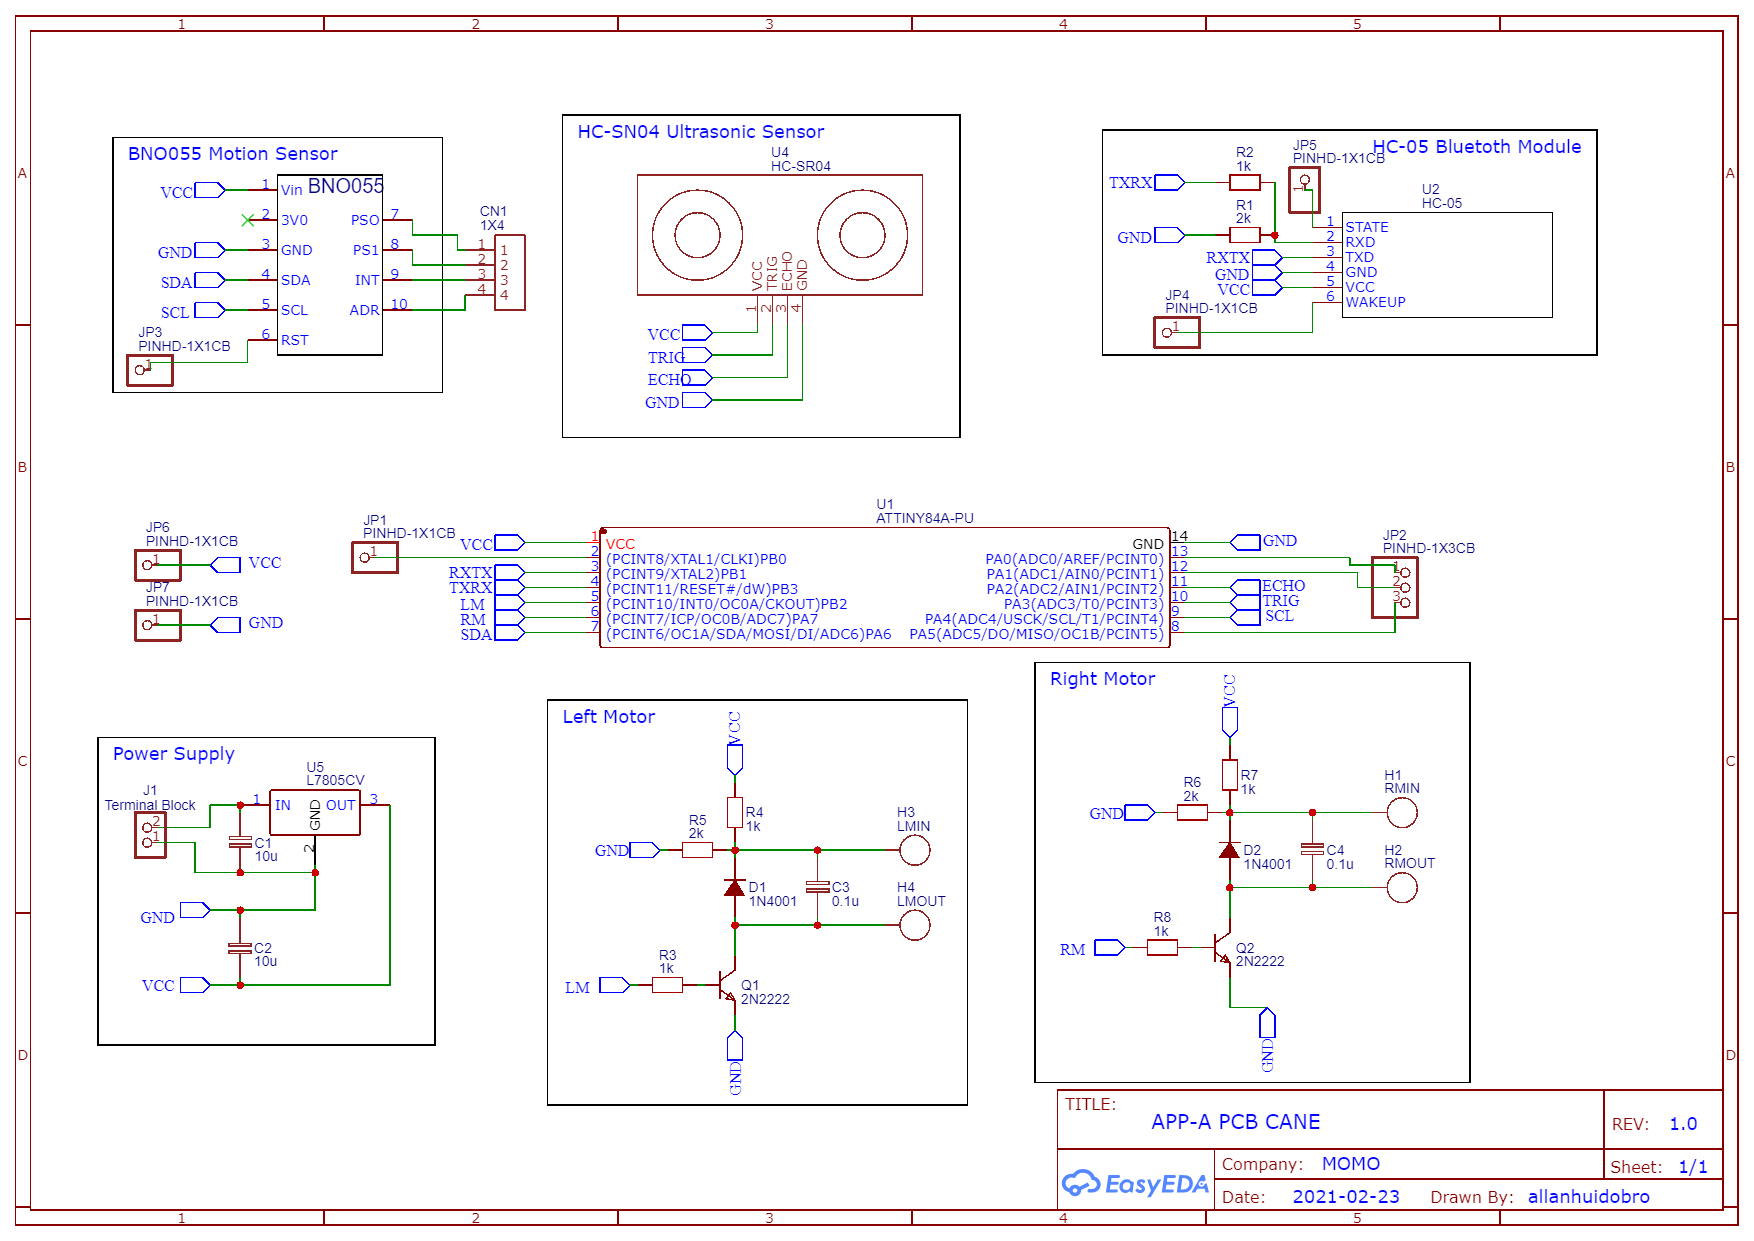The width and height of the screenshot is (1754, 1241).
Task: Select the D2 1N4001 diode
Action: coord(1229,850)
